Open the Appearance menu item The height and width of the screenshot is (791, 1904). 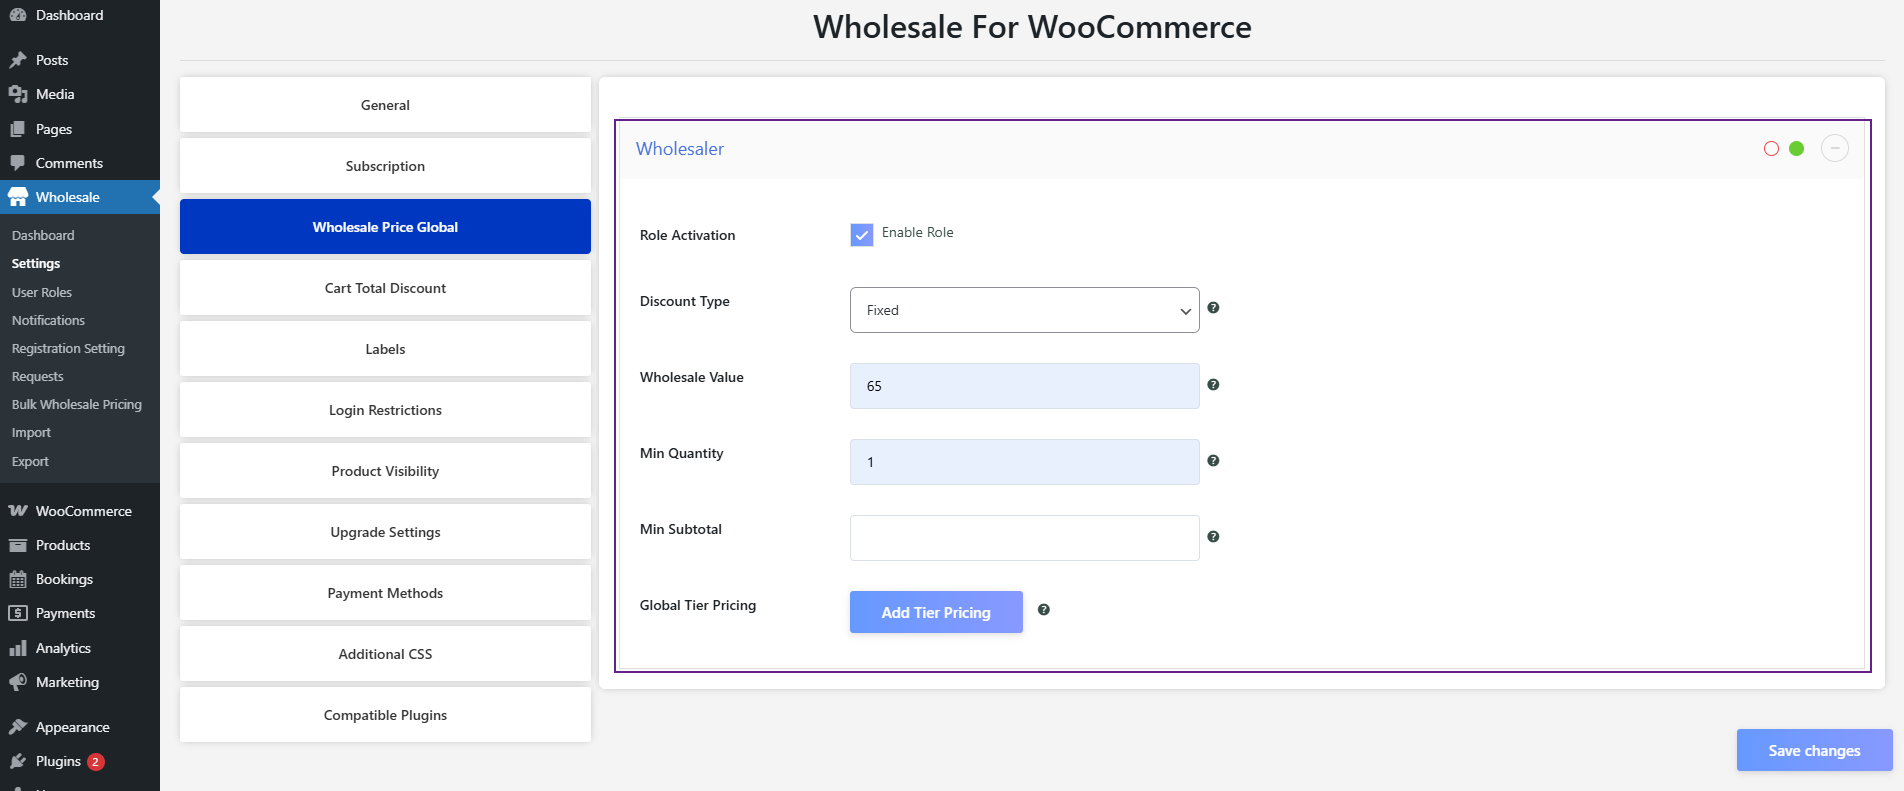click(80, 727)
